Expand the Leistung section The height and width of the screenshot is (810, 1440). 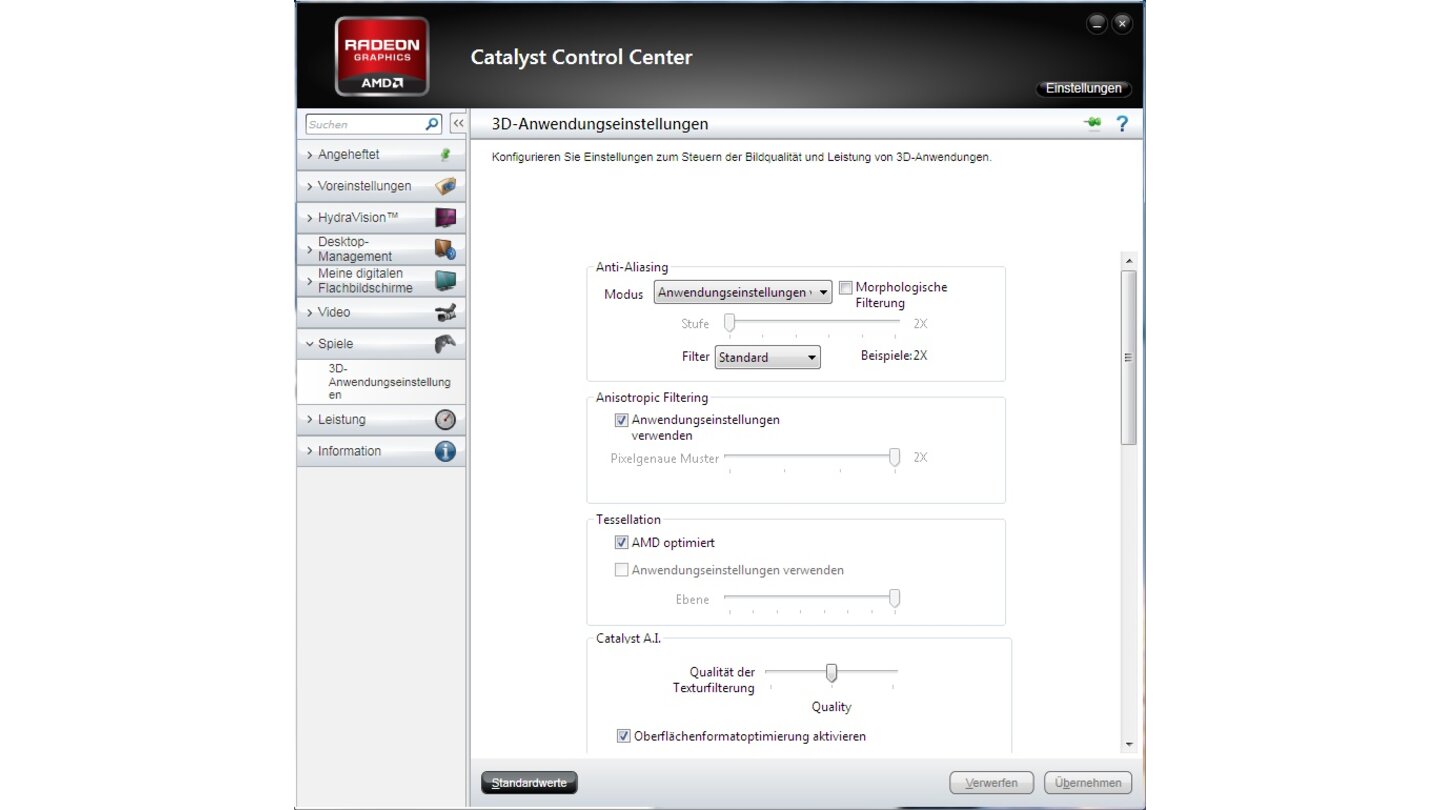point(381,420)
